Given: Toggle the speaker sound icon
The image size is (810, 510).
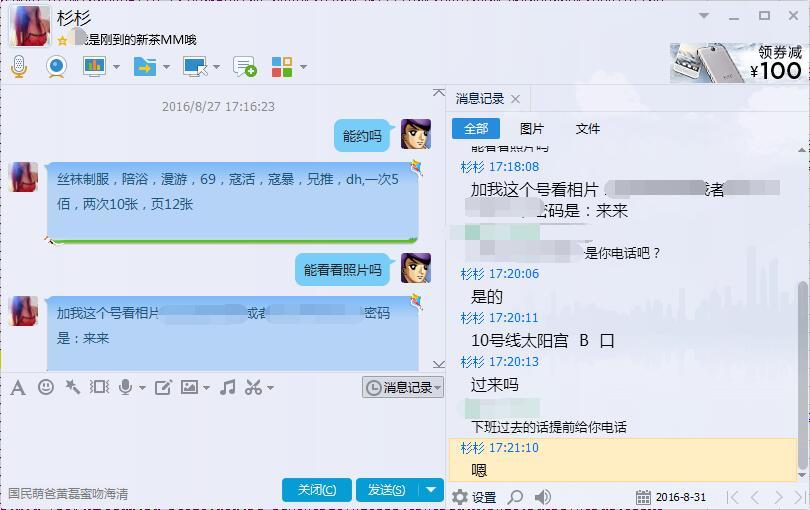Looking at the screenshot, I should (x=542, y=497).
